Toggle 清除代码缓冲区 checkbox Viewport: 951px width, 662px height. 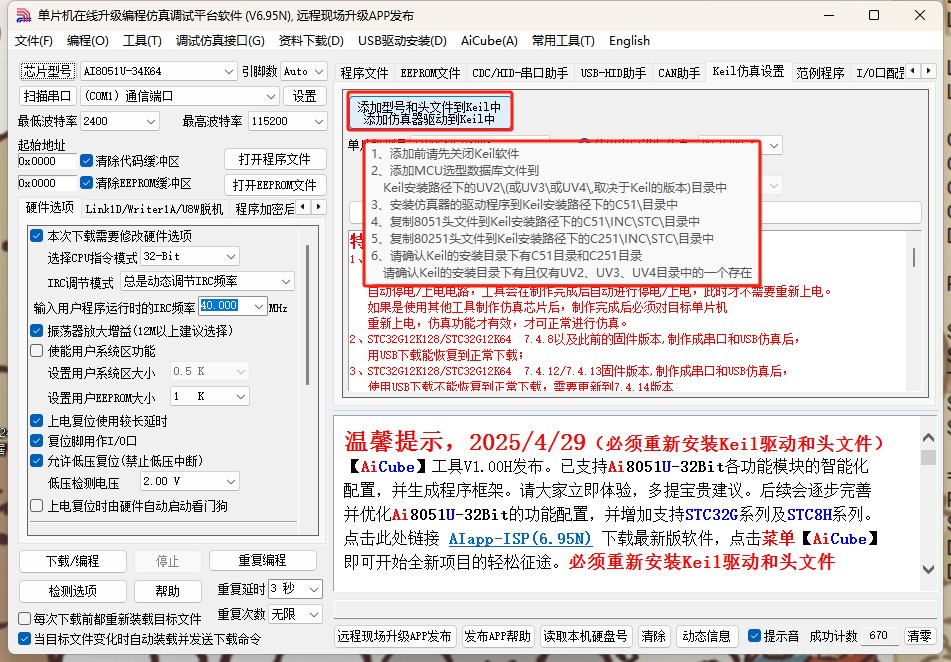coord(87,161)
